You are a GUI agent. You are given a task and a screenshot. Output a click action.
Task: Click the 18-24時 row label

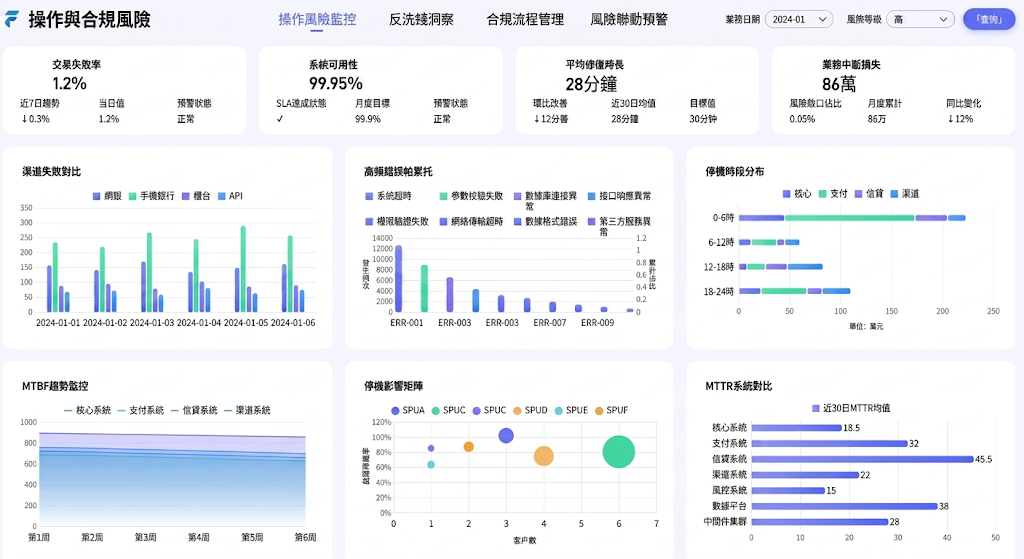[718, 291]
